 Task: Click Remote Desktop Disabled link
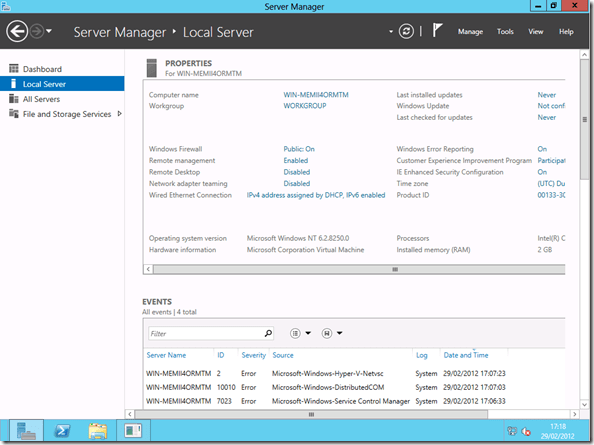[x=297, y=172]
